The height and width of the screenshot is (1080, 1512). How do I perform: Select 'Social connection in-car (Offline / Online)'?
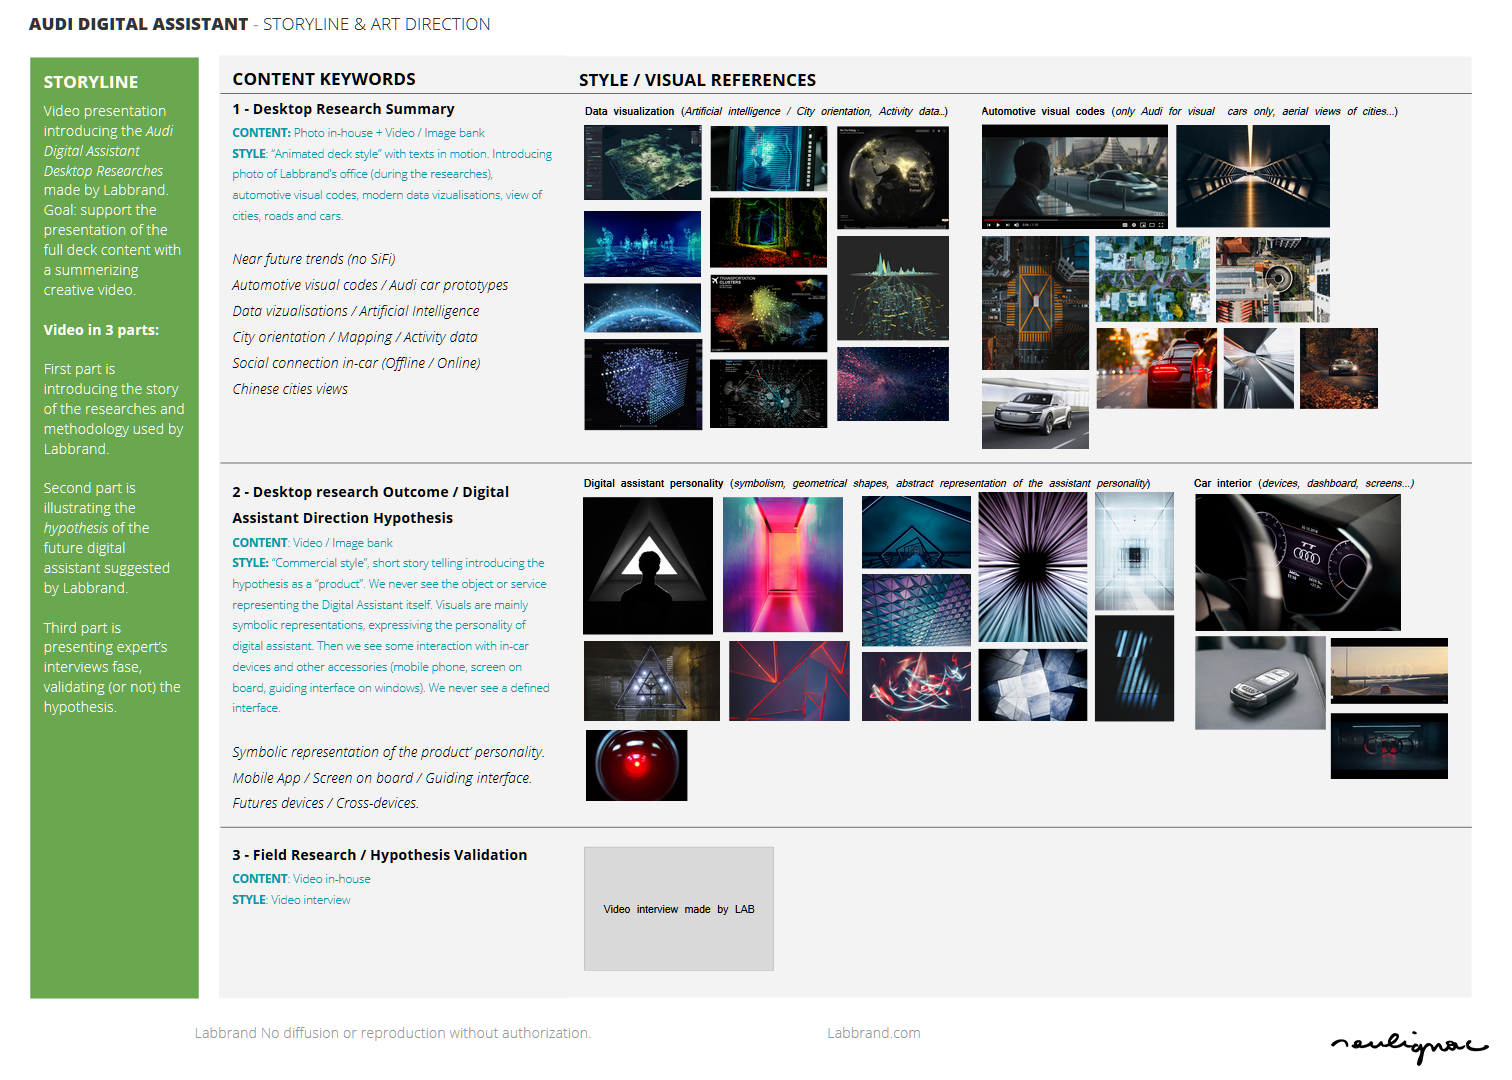pyautogui.click(x=356, y=363)
